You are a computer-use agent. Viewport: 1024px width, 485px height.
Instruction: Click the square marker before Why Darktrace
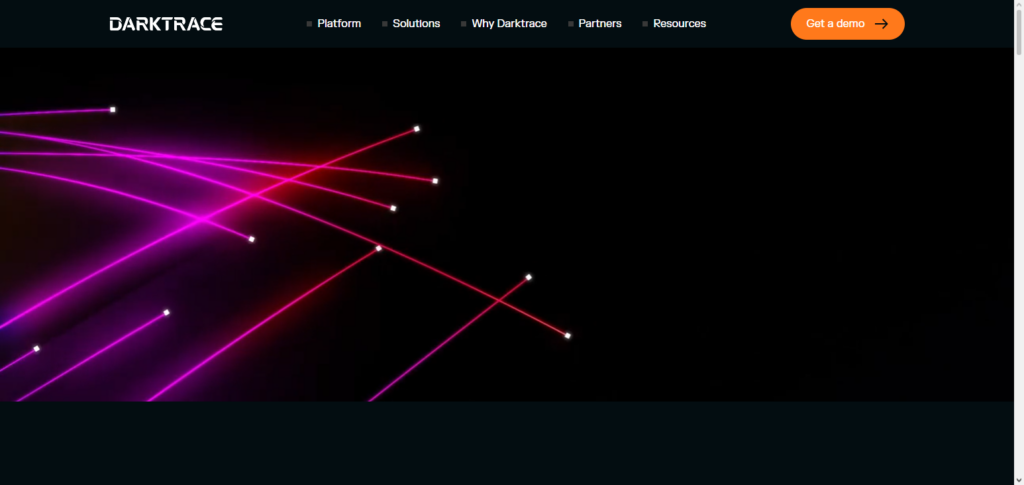[464, 24]
